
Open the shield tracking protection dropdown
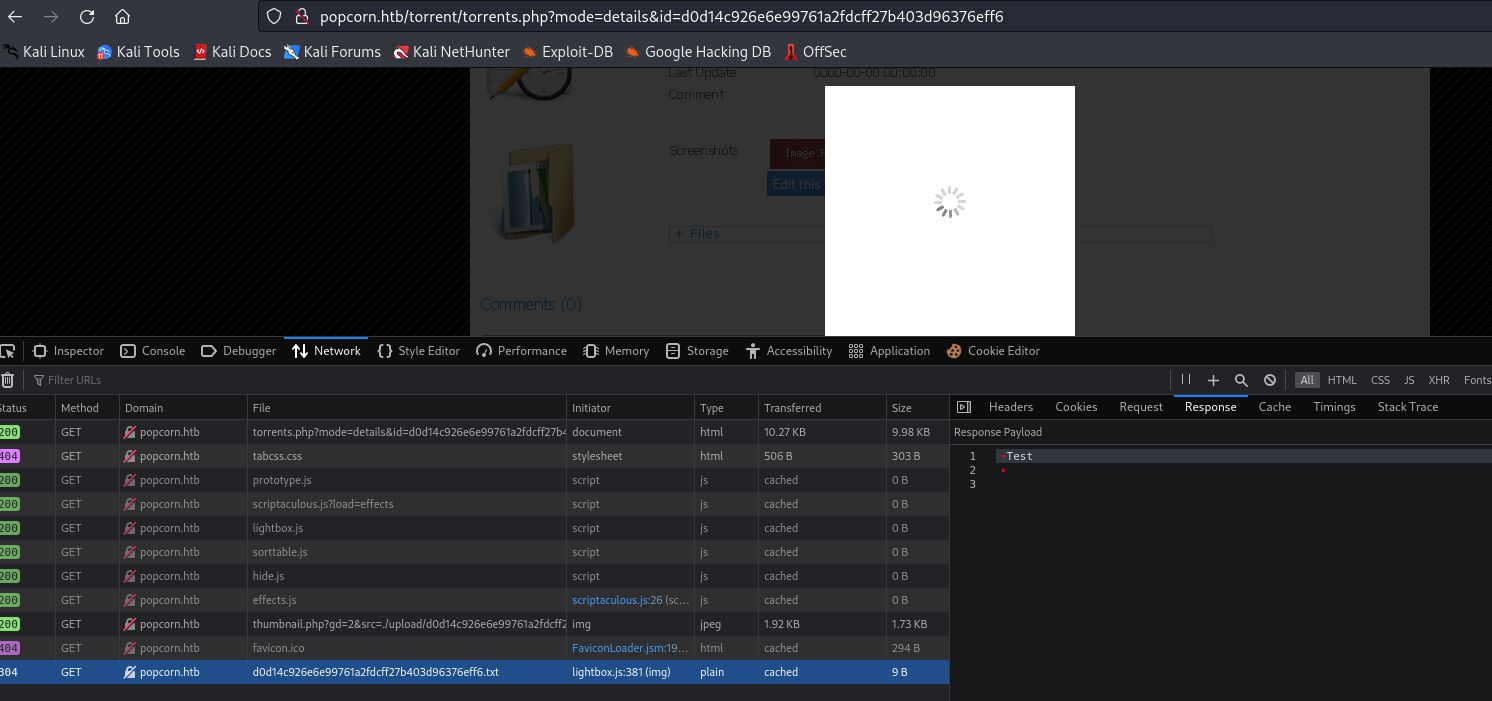pyautogui.click(x=273, y=16)
